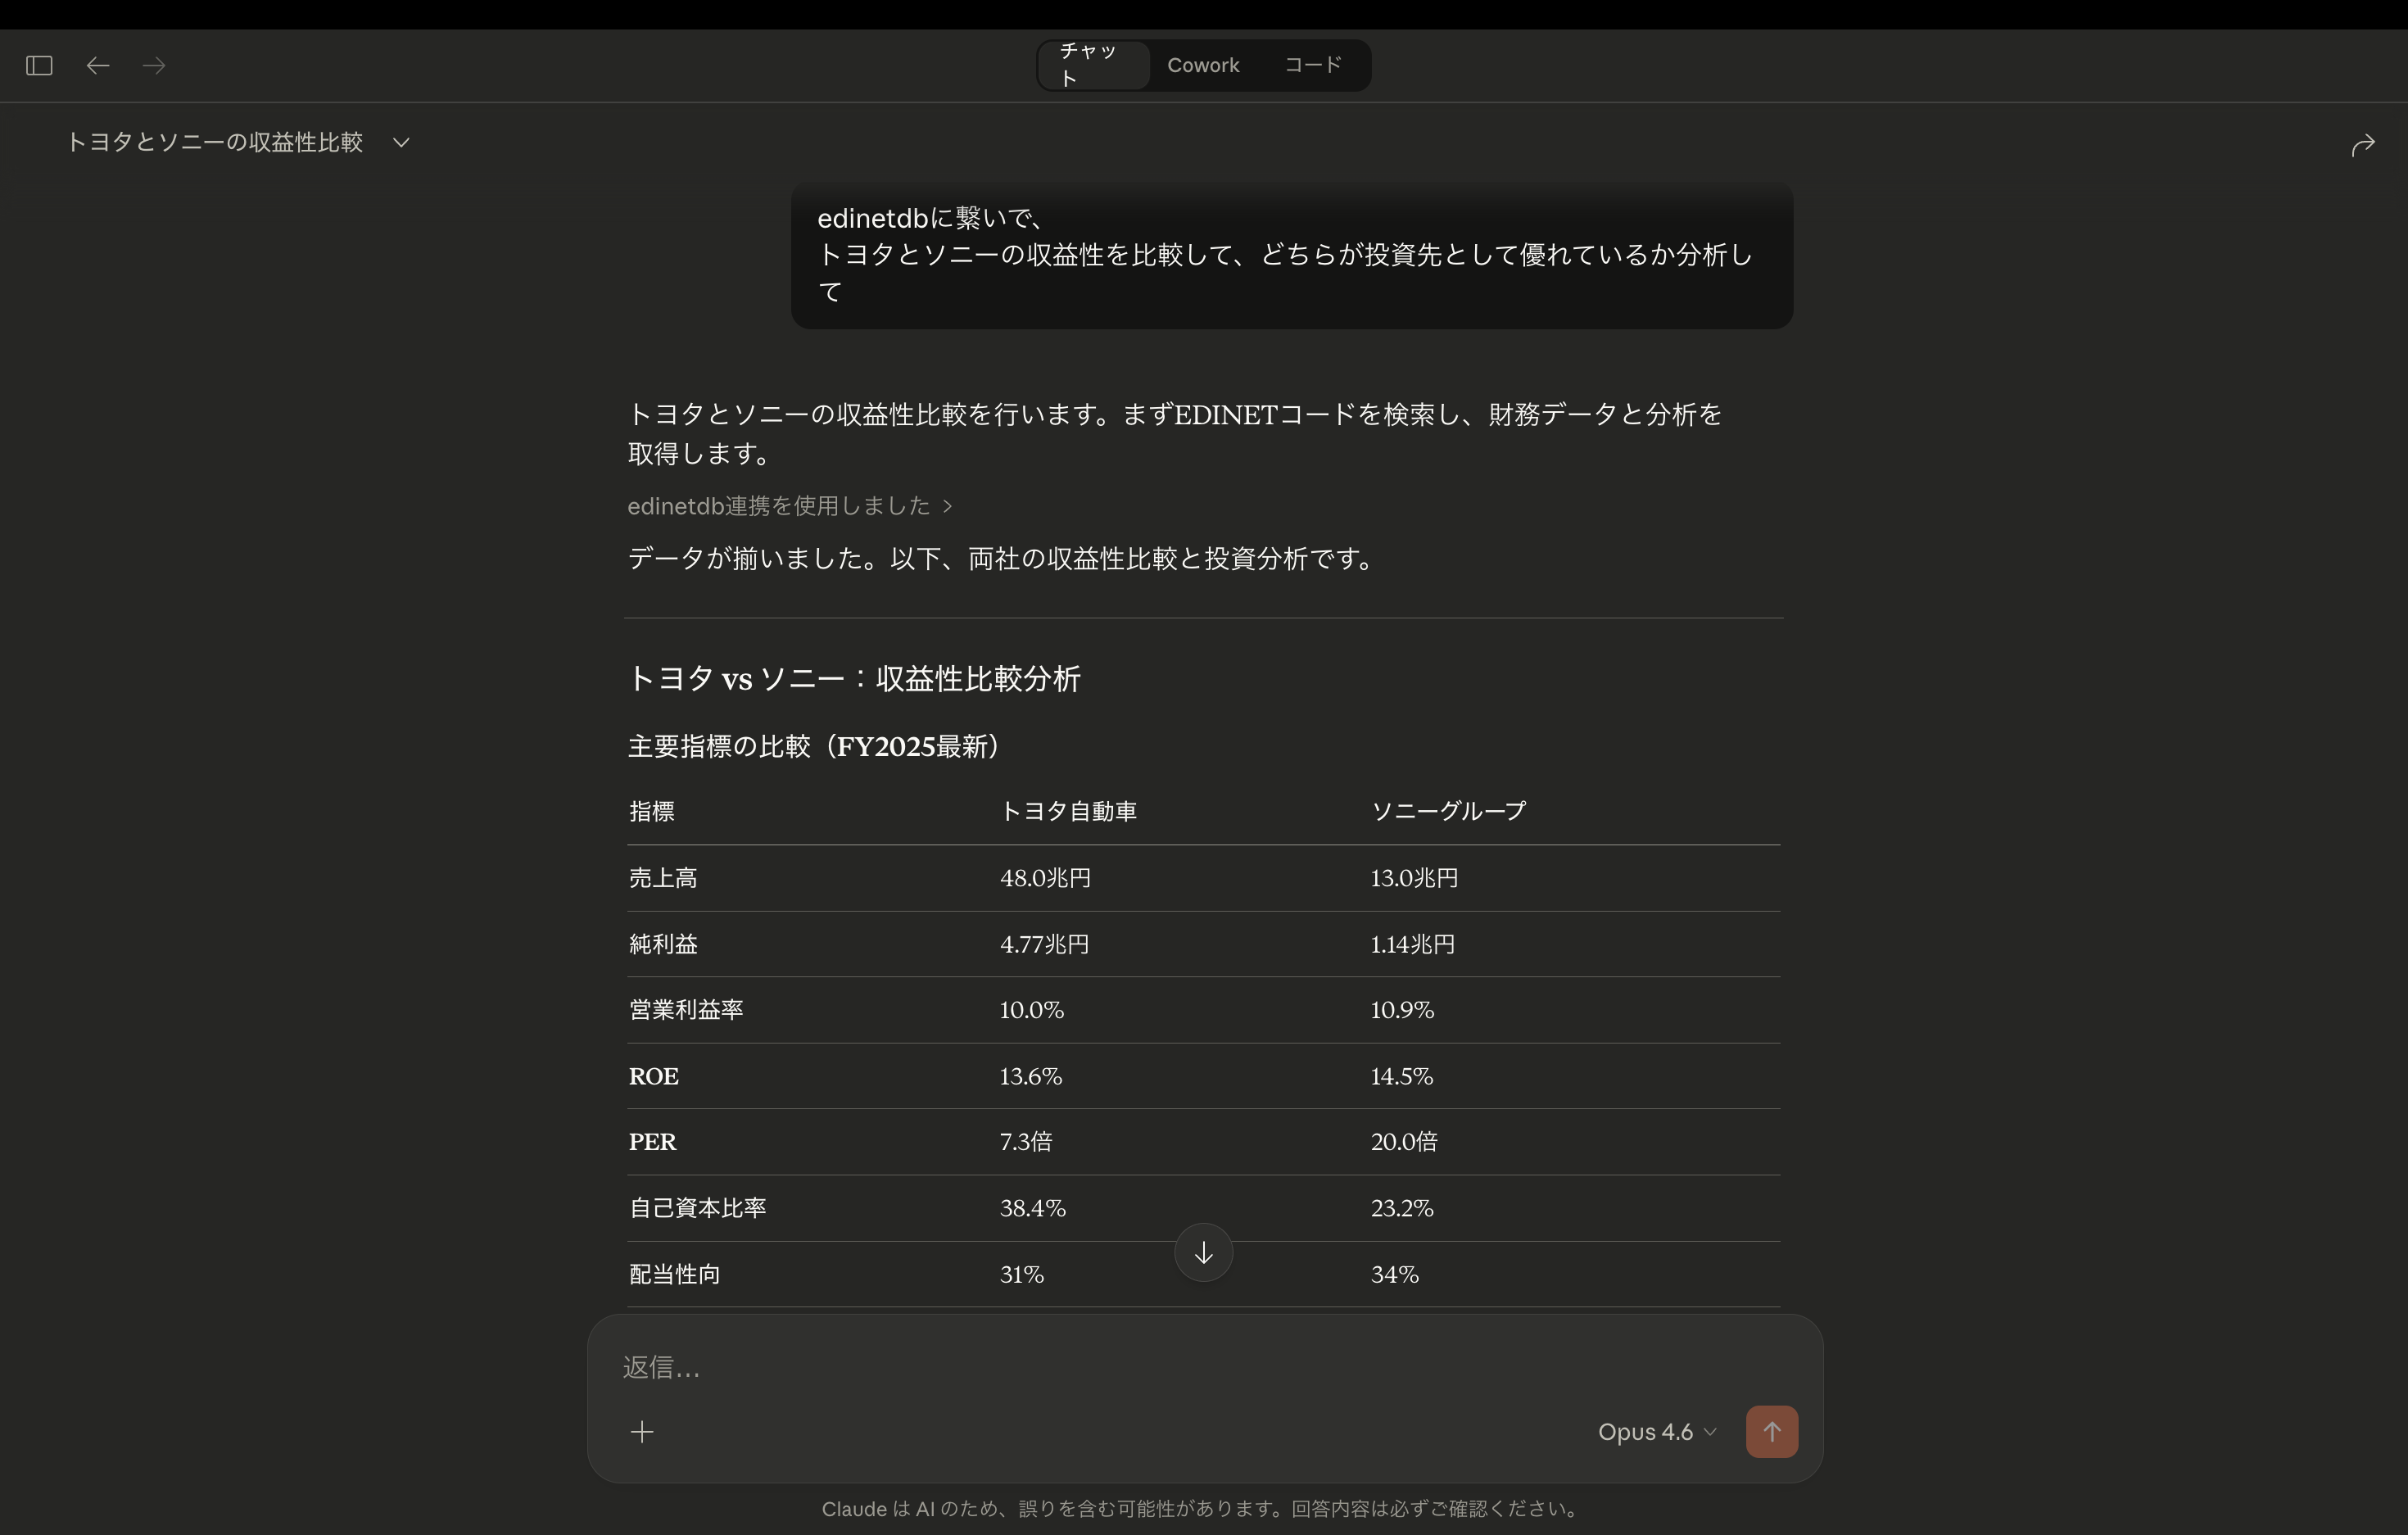Toggle the sidebar panel icon
The image size is (2408, 1535).
point(39,66)
